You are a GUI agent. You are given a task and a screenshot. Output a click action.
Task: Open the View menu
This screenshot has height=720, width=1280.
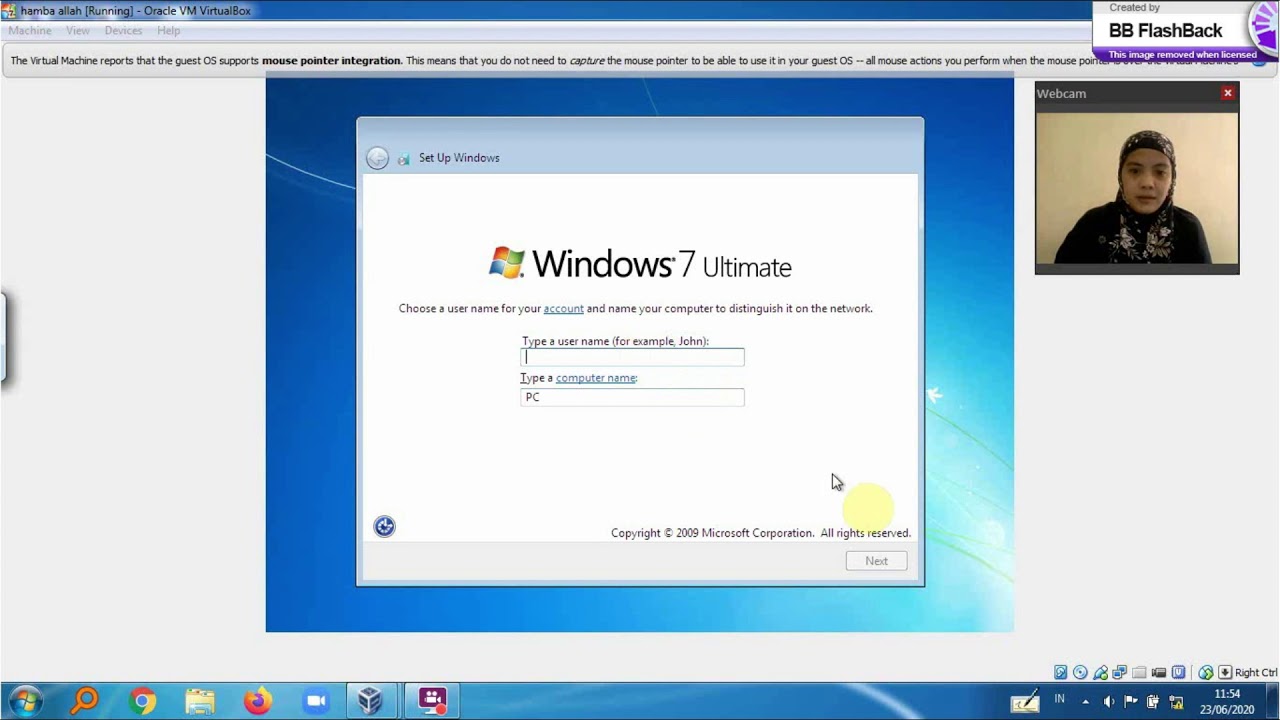coord(78,30)
